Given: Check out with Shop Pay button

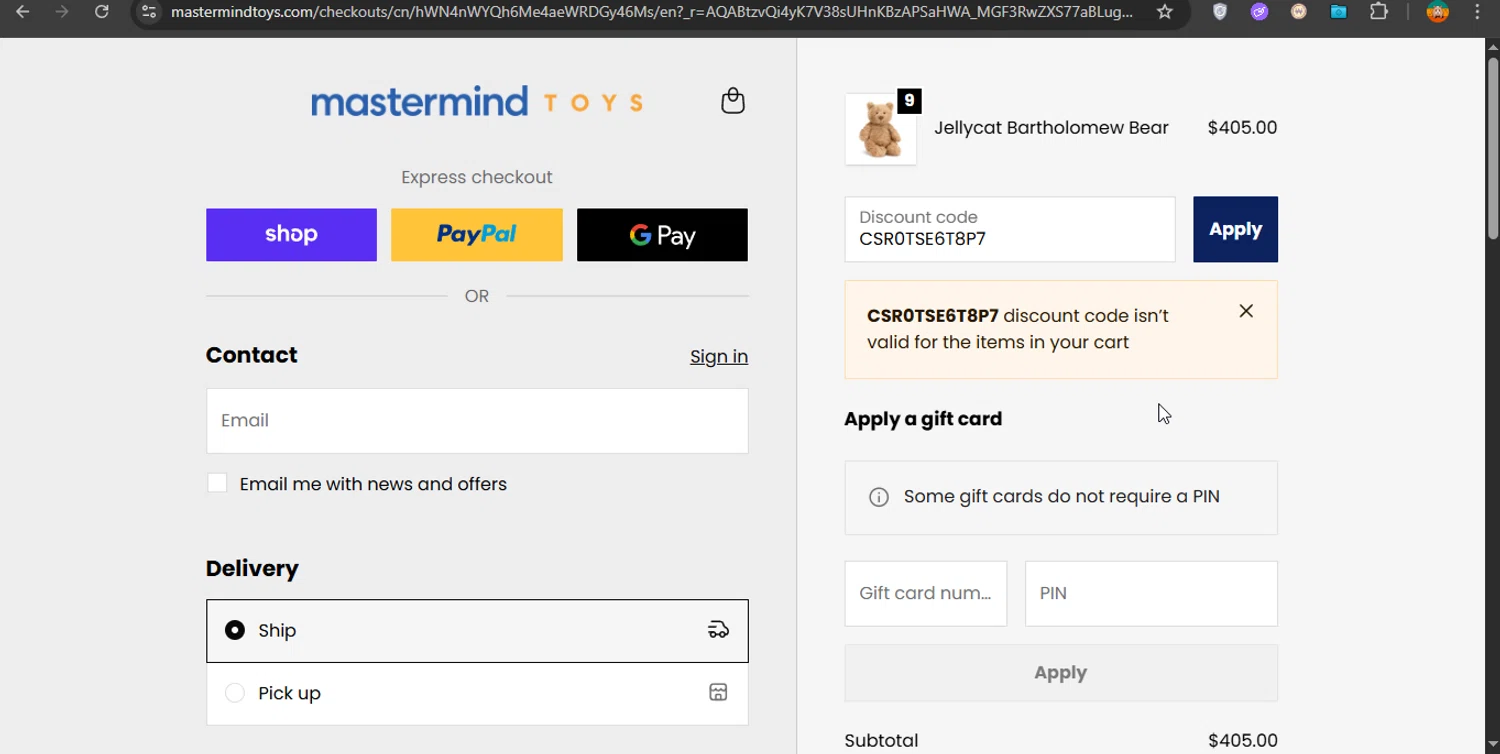Looking at the screenshot, I should point(291,235).
